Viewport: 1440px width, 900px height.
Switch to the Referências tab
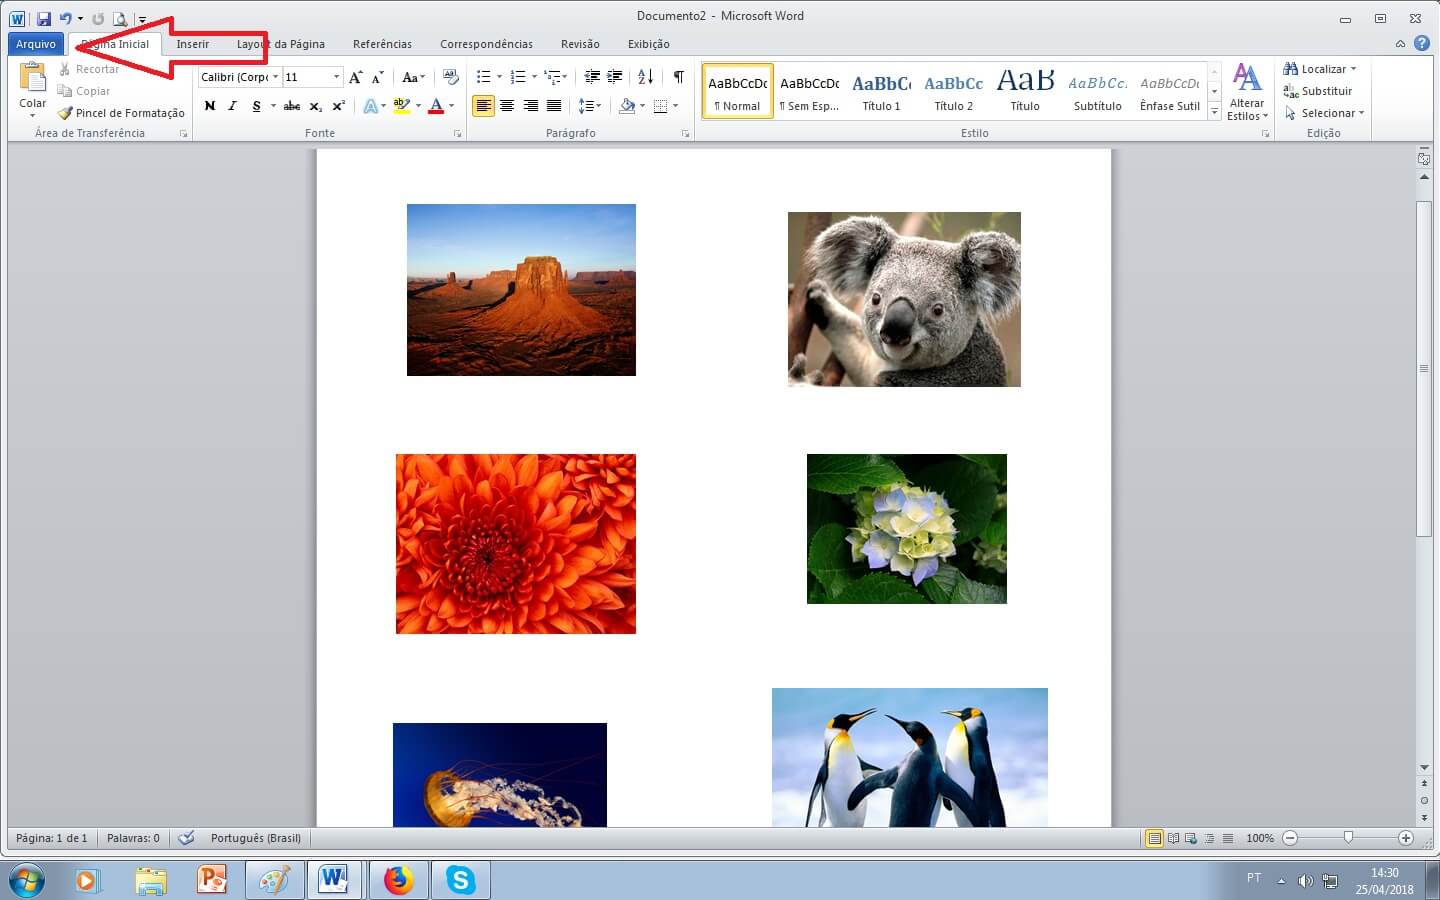pos(382,44)
